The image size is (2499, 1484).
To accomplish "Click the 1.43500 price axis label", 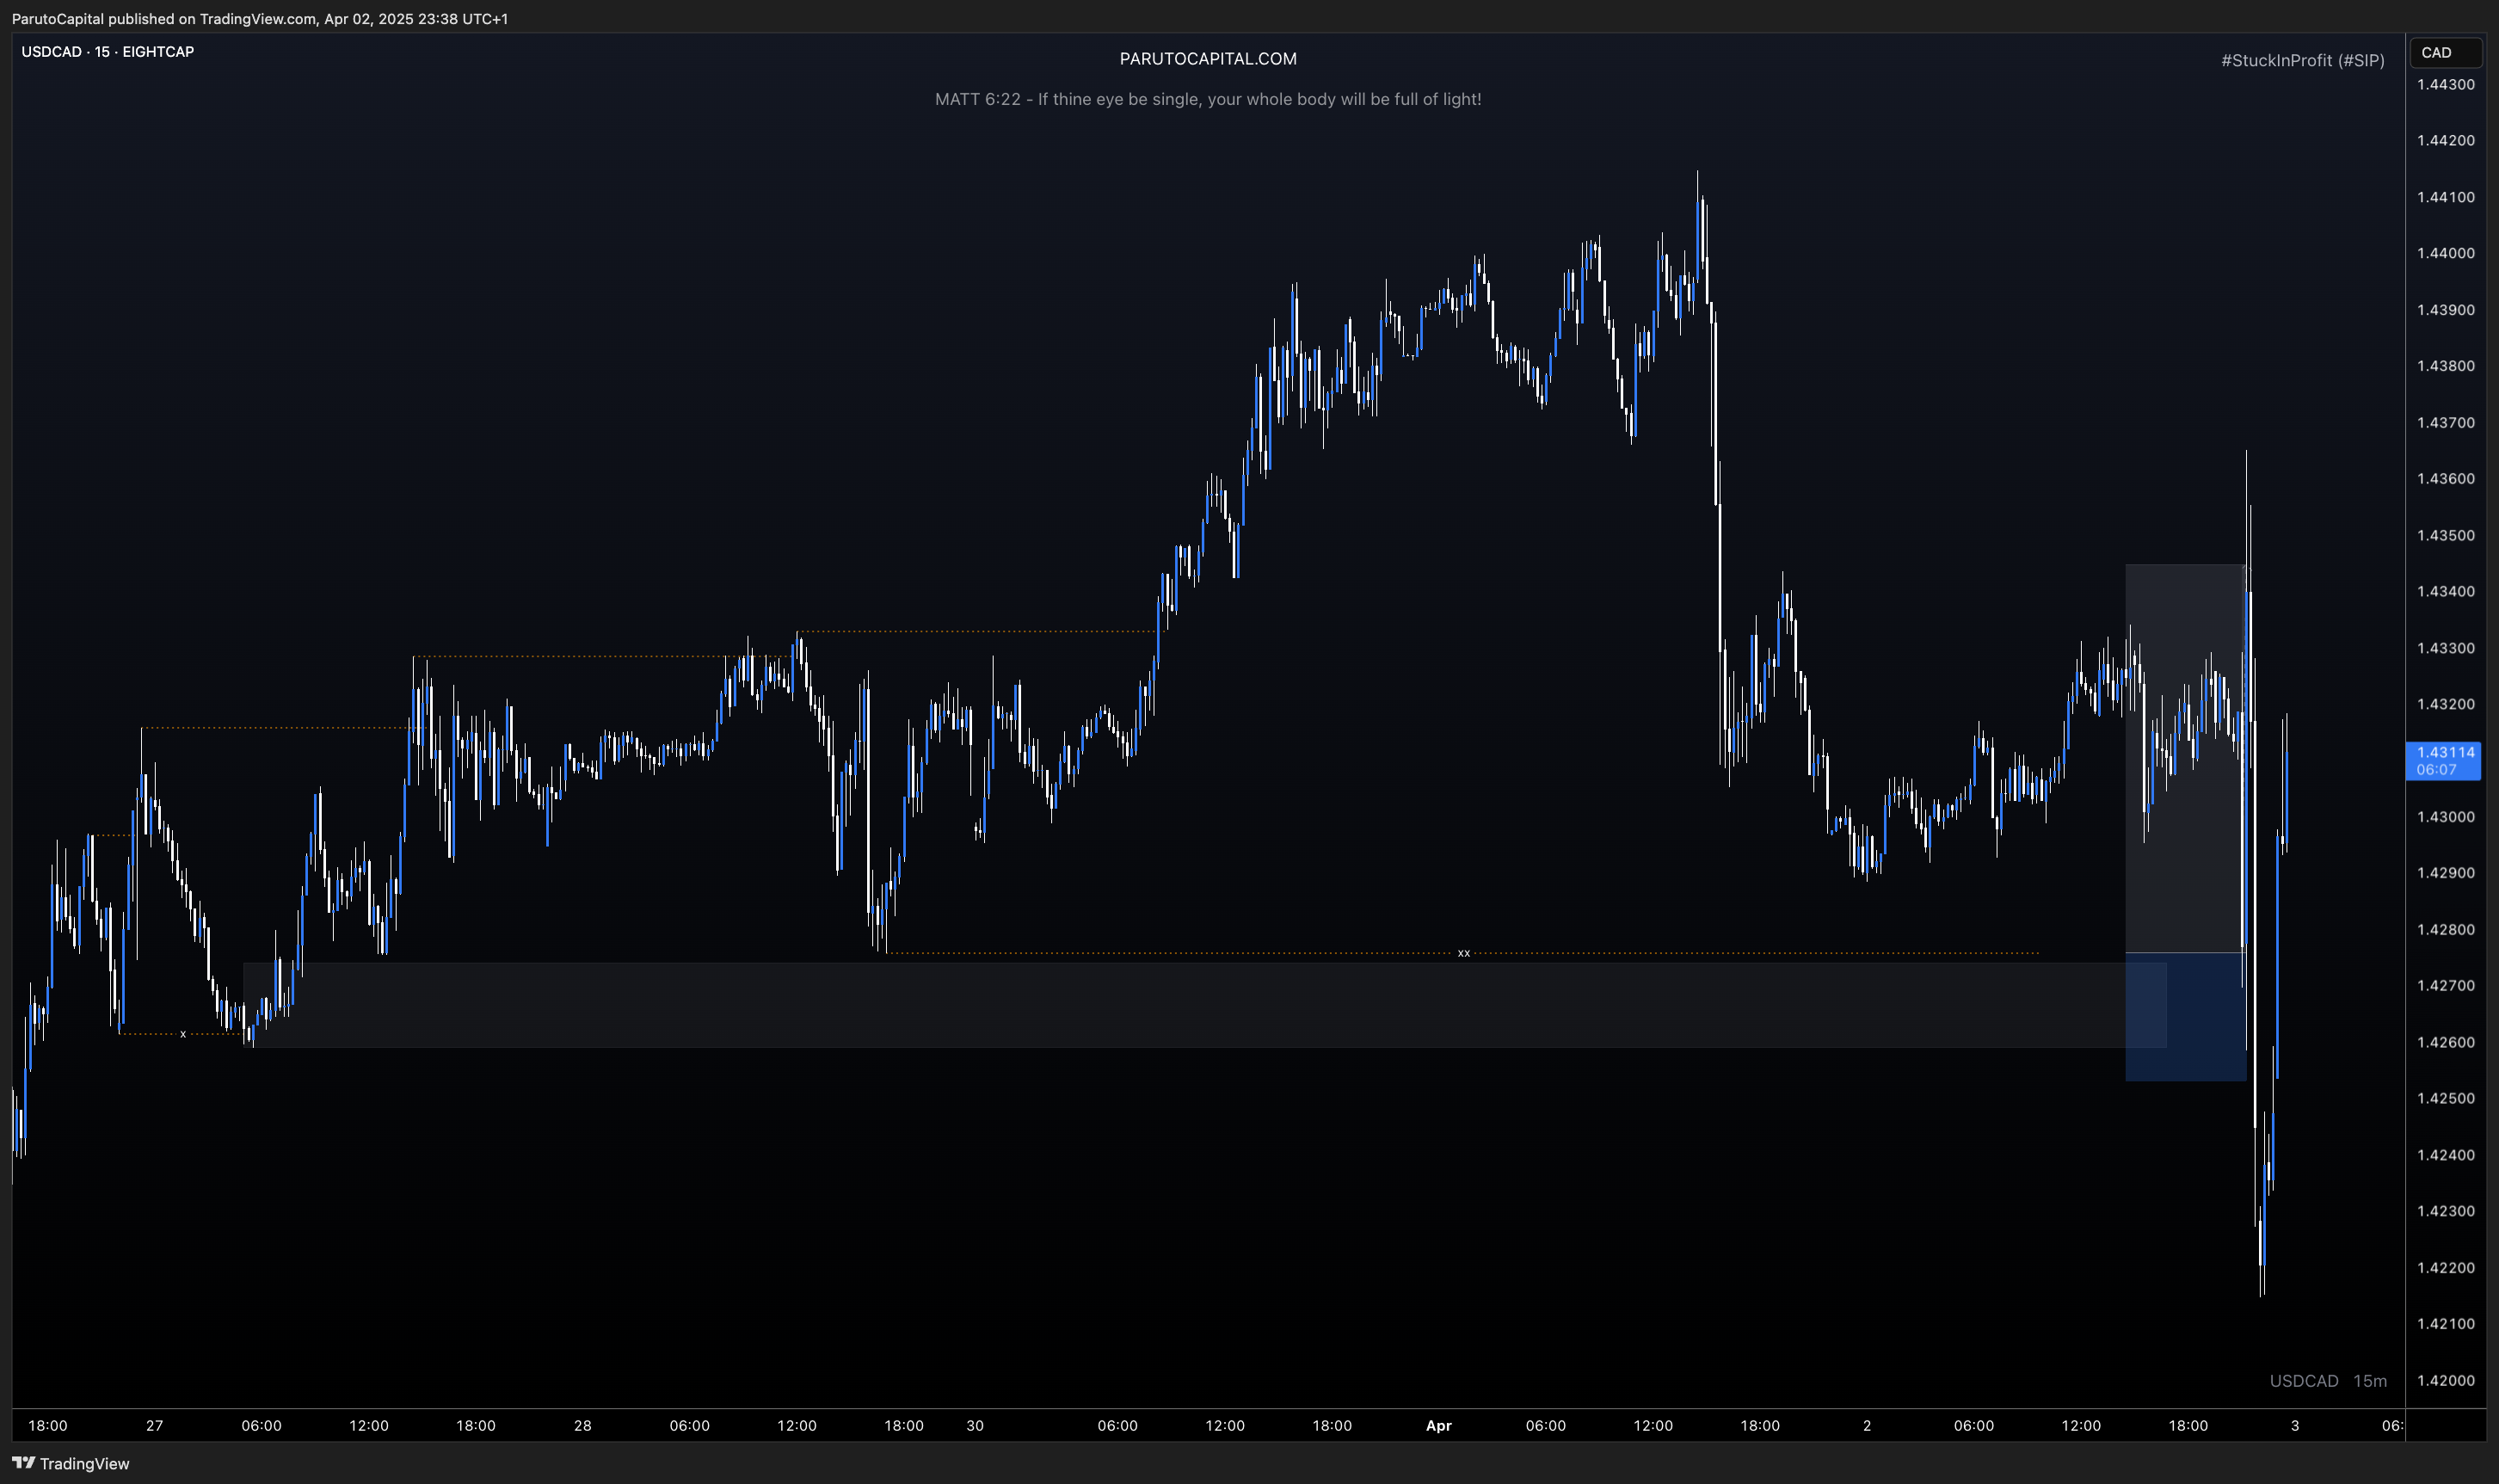I will (x=2445, y=535).
